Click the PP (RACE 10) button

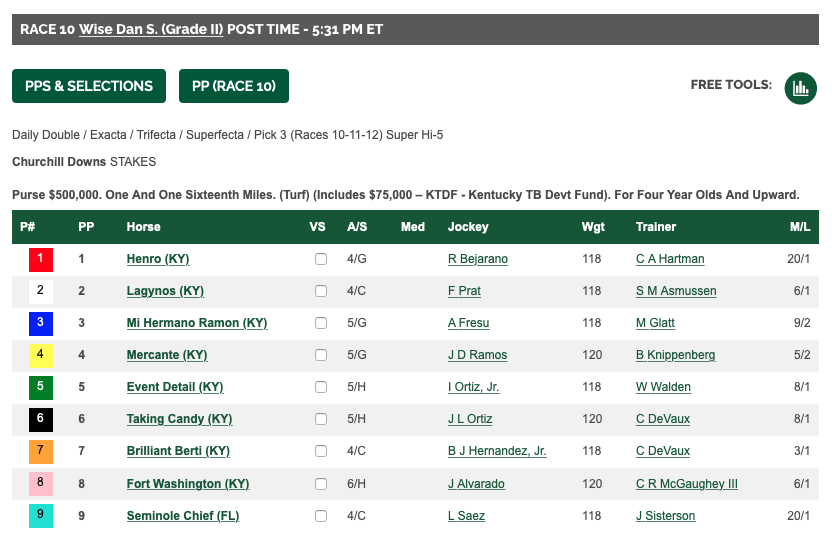click(234, 86)
